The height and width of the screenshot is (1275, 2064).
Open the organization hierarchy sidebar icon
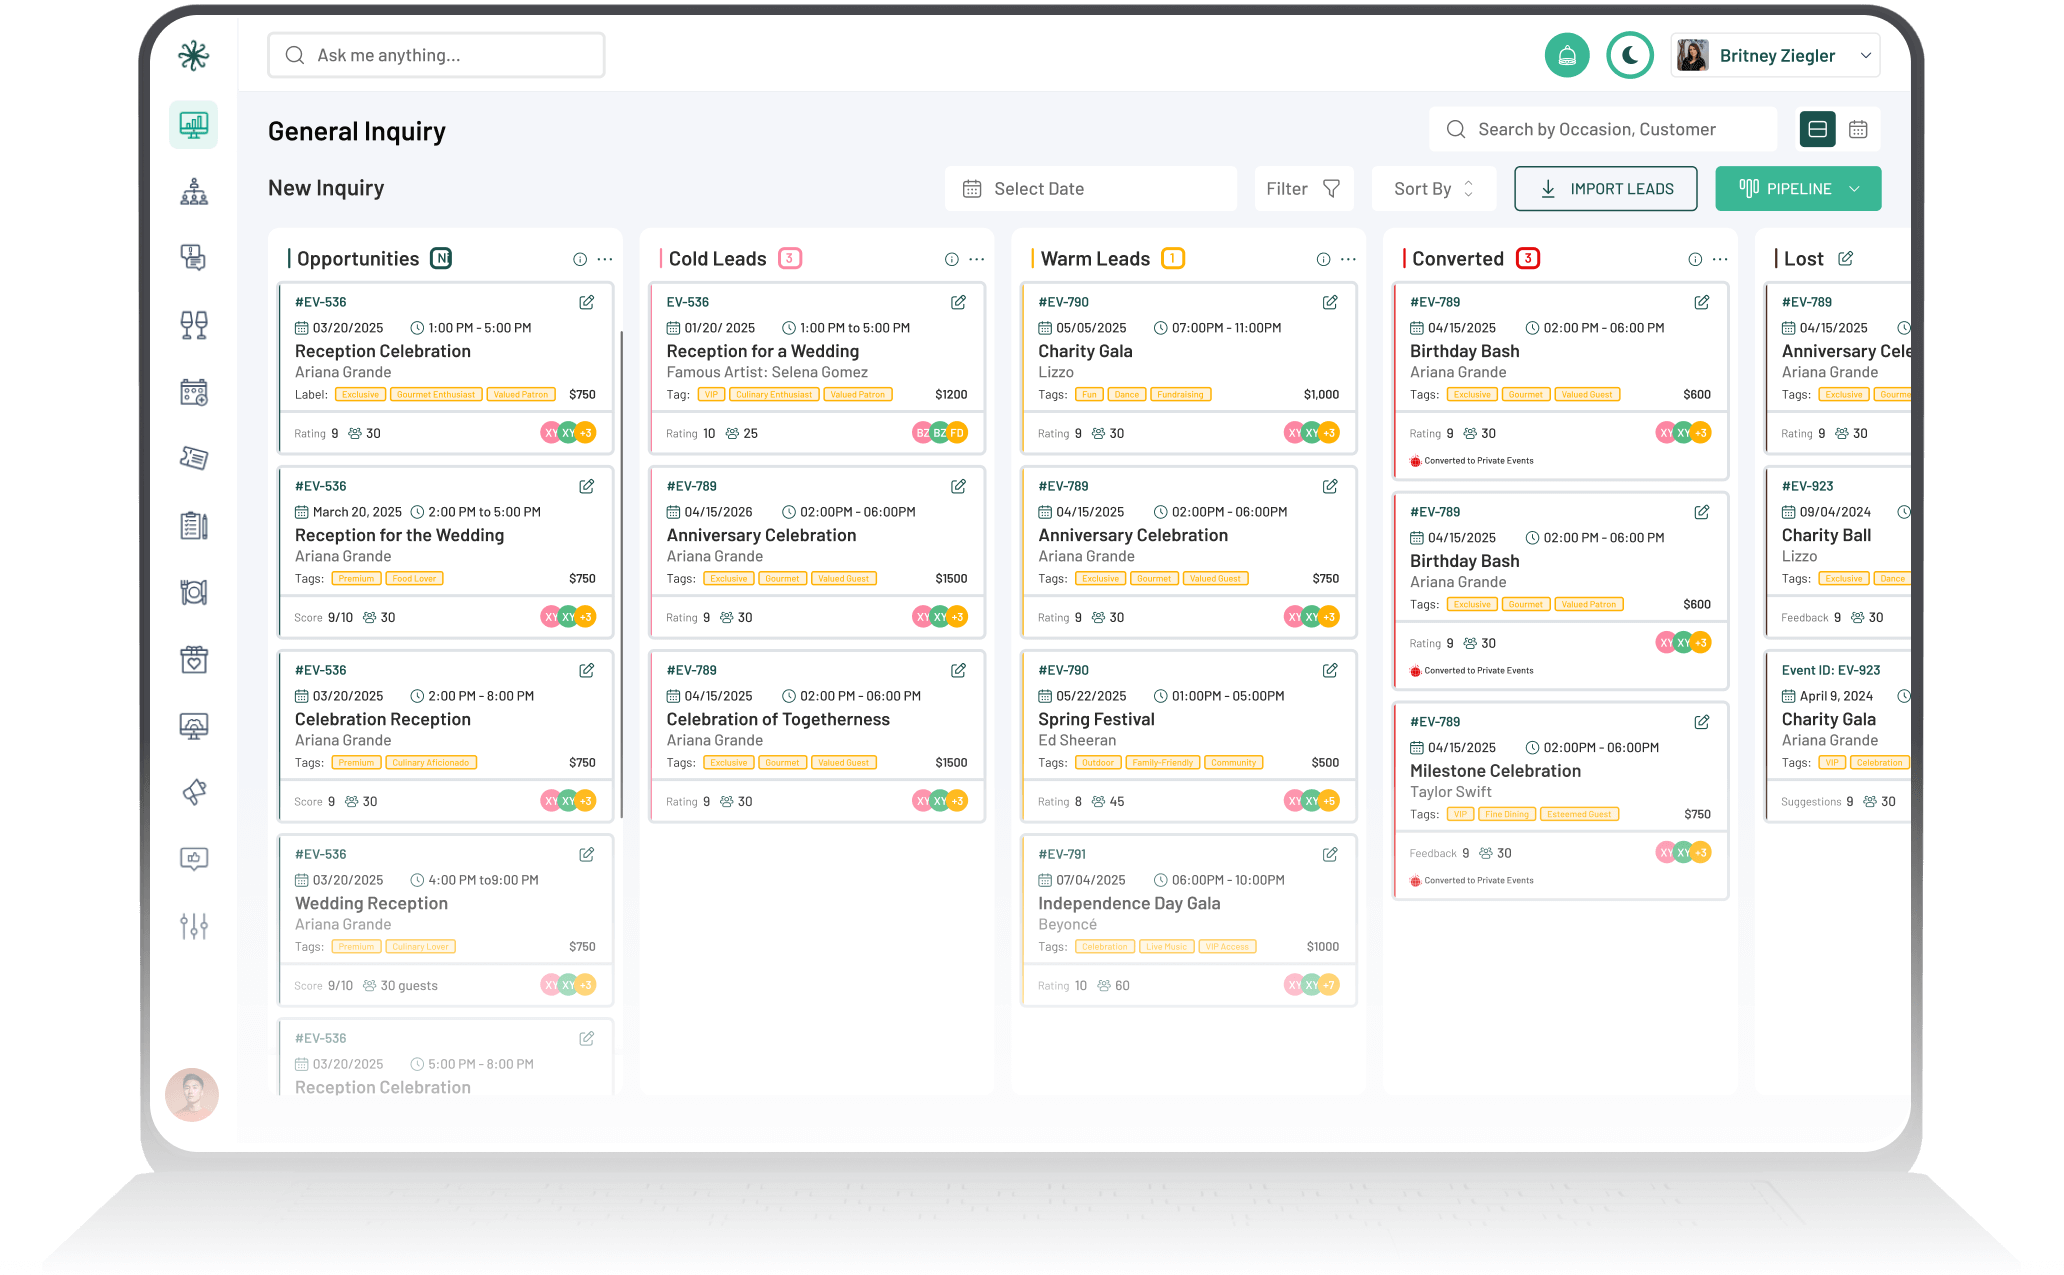tap(194, 192)
